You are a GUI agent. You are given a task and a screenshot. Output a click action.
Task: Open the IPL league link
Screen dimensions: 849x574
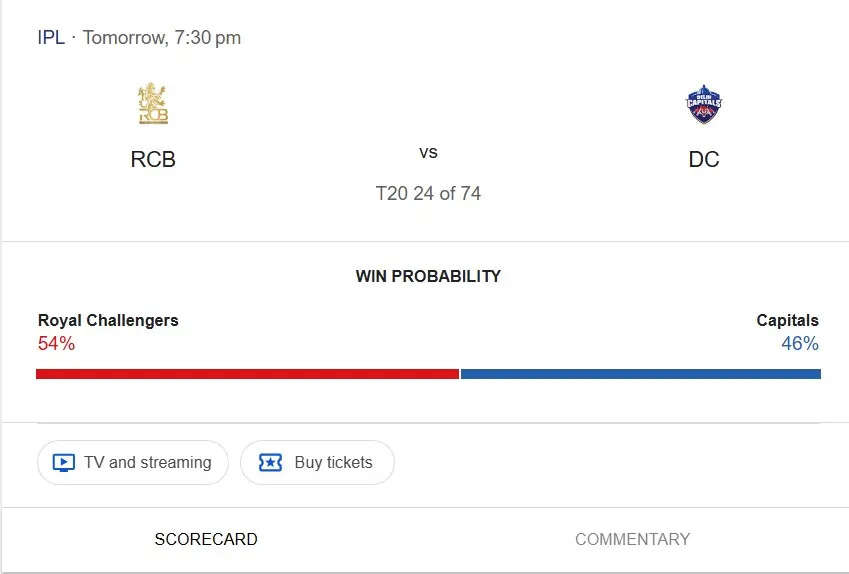(51, 38)
